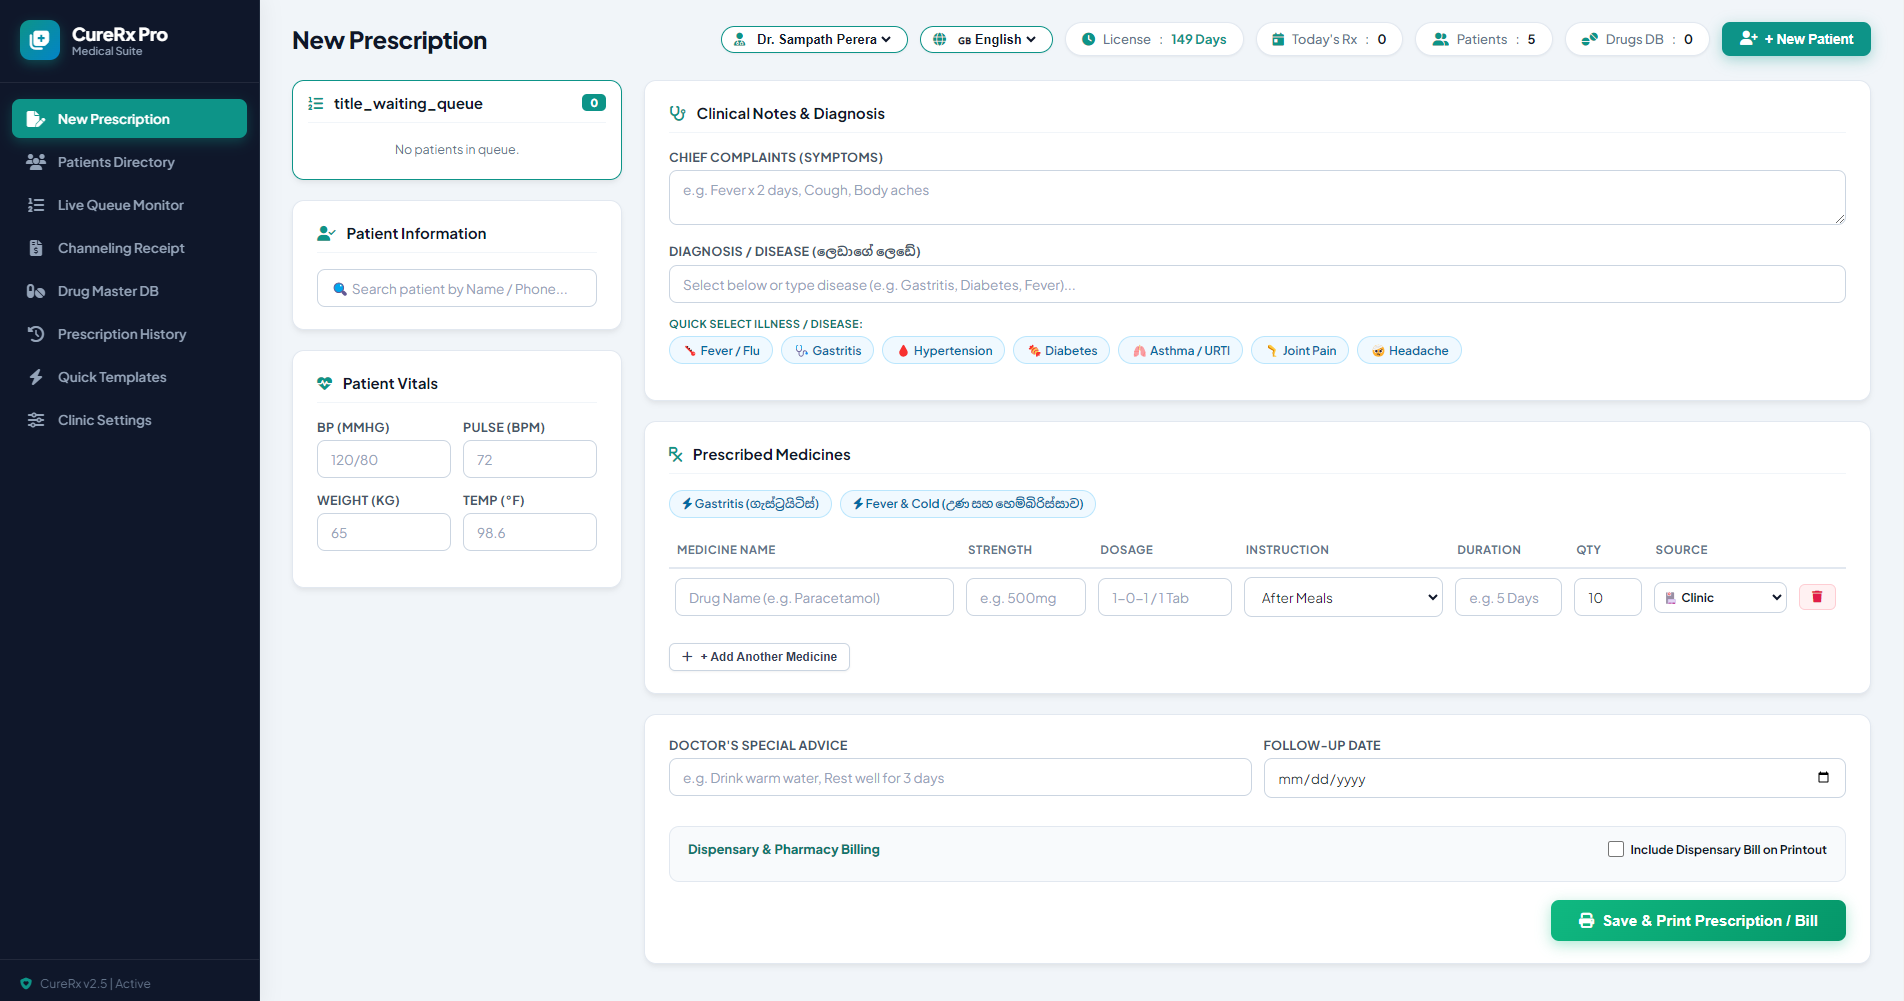Click the Patients count badge
Viewport: 1904px width, 1001px height.
click(1484, 39)
